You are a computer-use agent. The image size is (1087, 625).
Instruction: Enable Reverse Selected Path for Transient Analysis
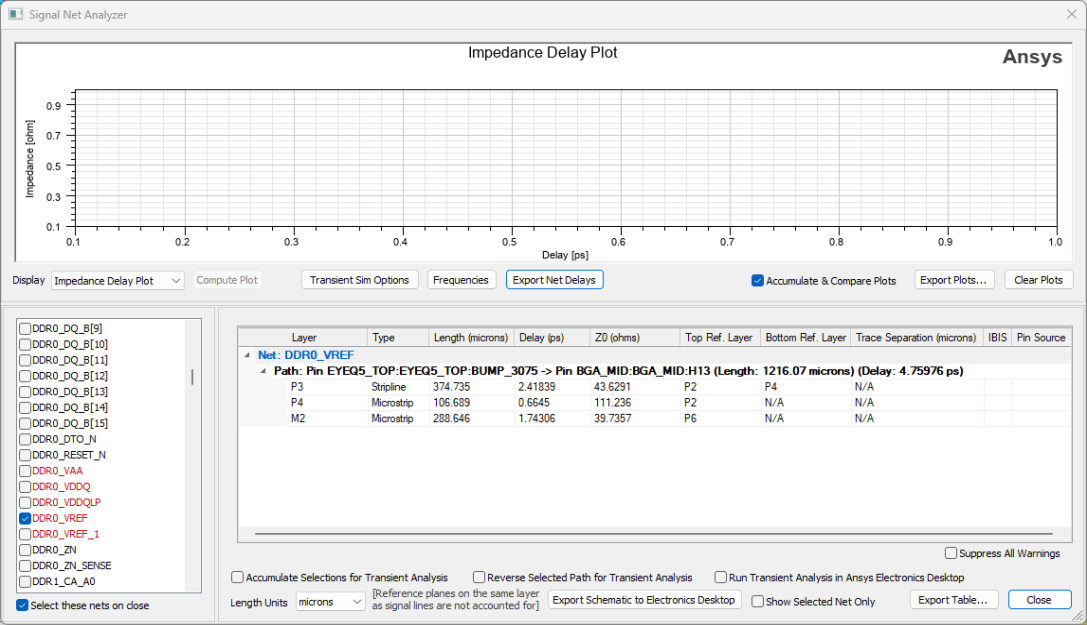(x=479, y=577)
